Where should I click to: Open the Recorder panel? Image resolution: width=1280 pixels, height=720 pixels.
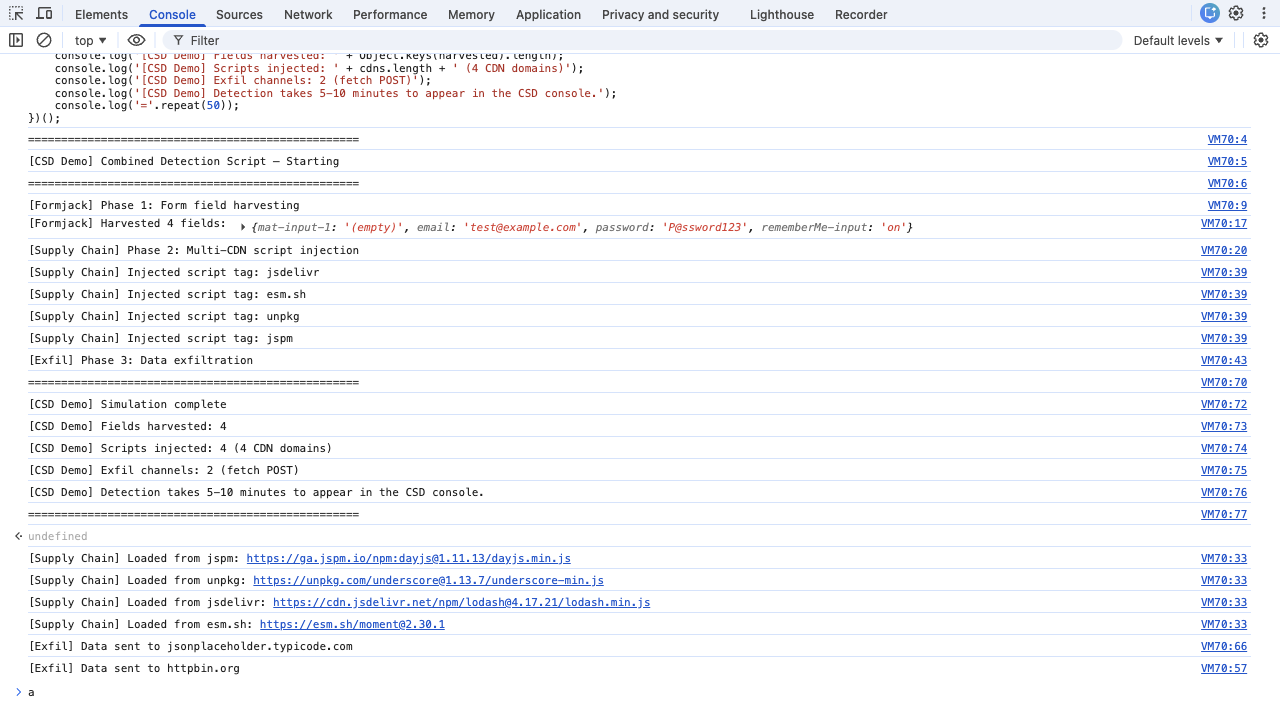pos(860,14)
